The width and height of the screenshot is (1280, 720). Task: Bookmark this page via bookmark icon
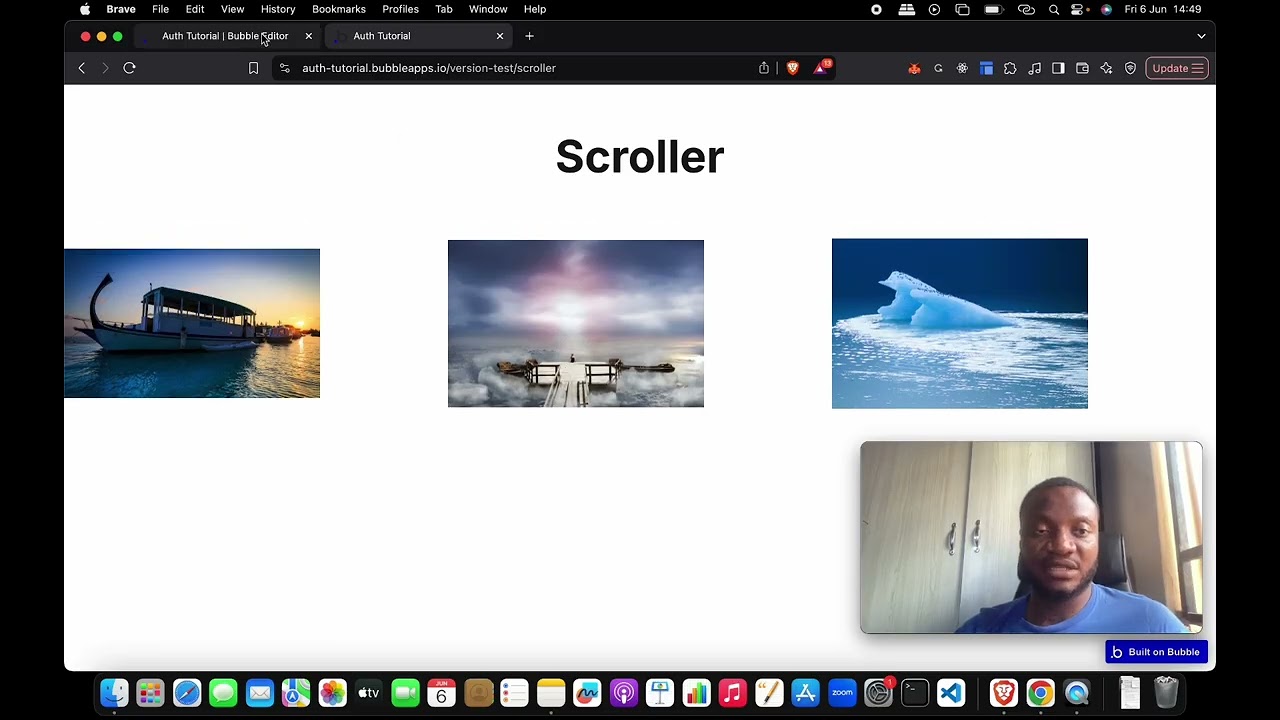point(253,68)
